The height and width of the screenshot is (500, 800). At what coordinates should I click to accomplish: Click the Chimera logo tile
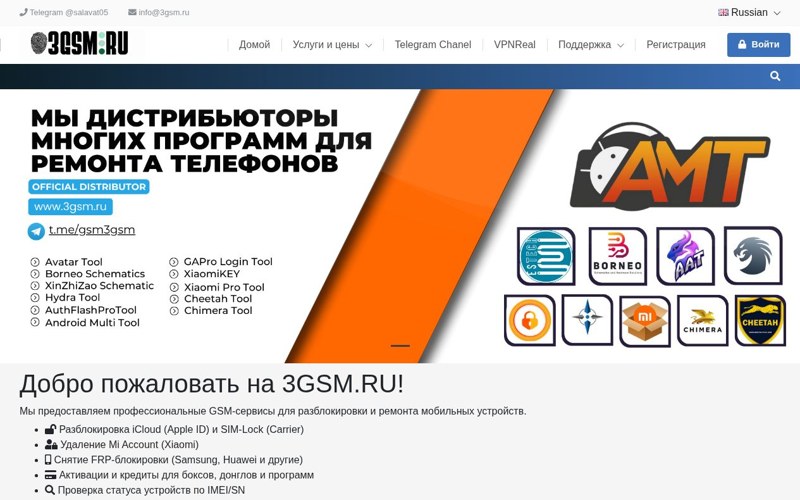pos(703,320)
